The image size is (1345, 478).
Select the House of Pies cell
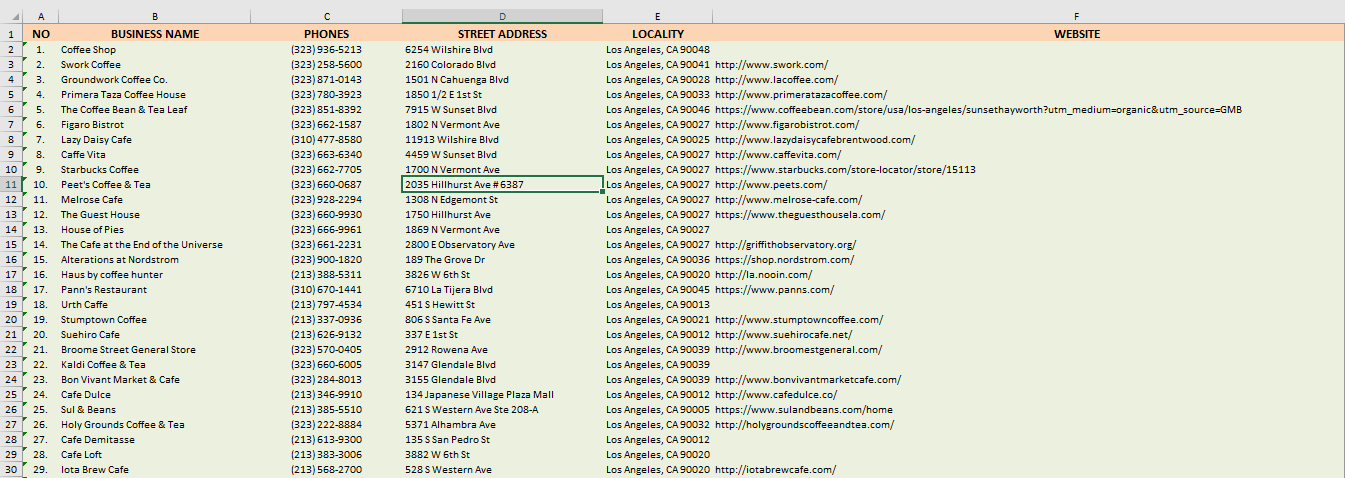[155, 229]
